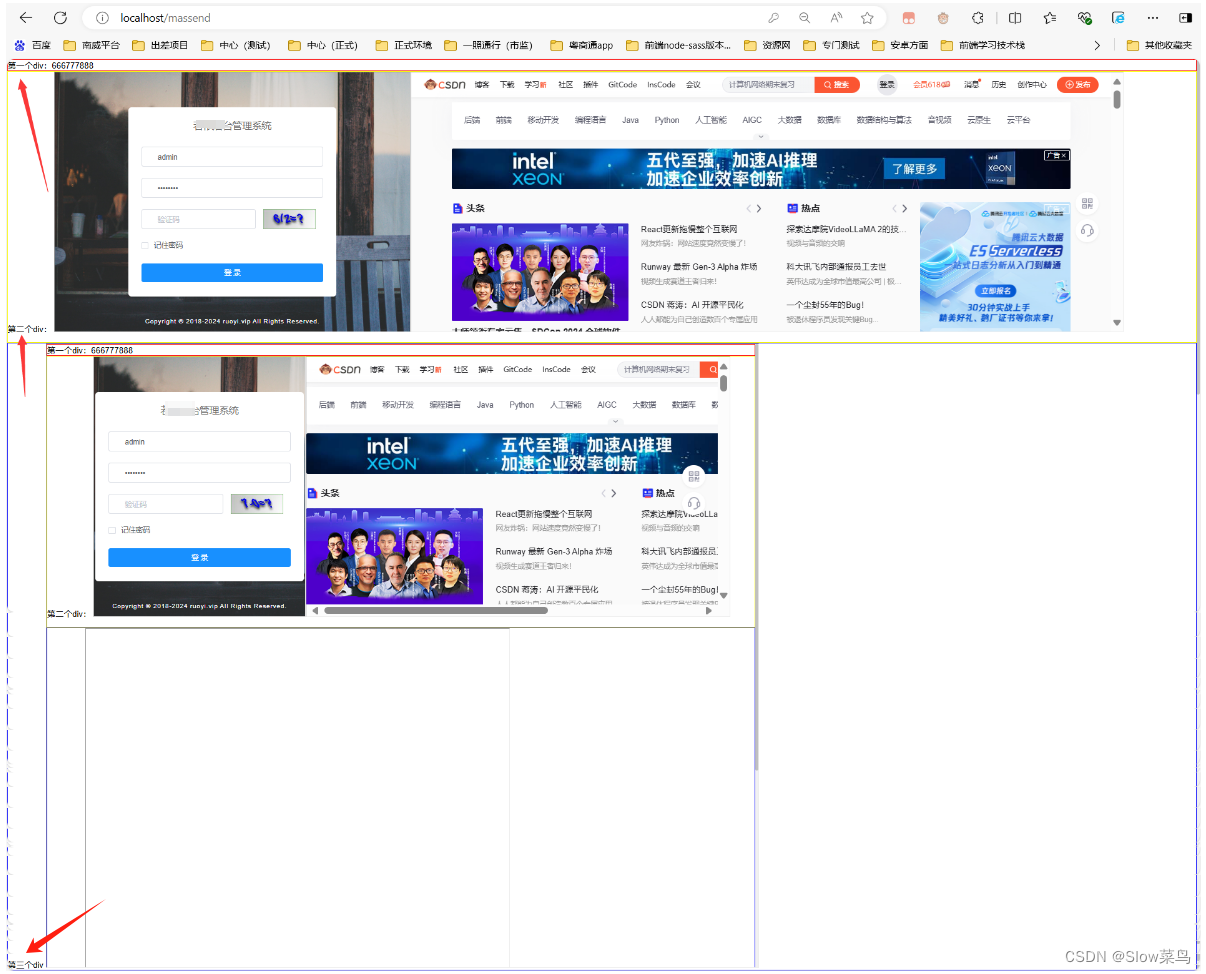1206x974 pixels.
Task: Open the headset support icon in lower frame
Action: [x=695, y=503]
